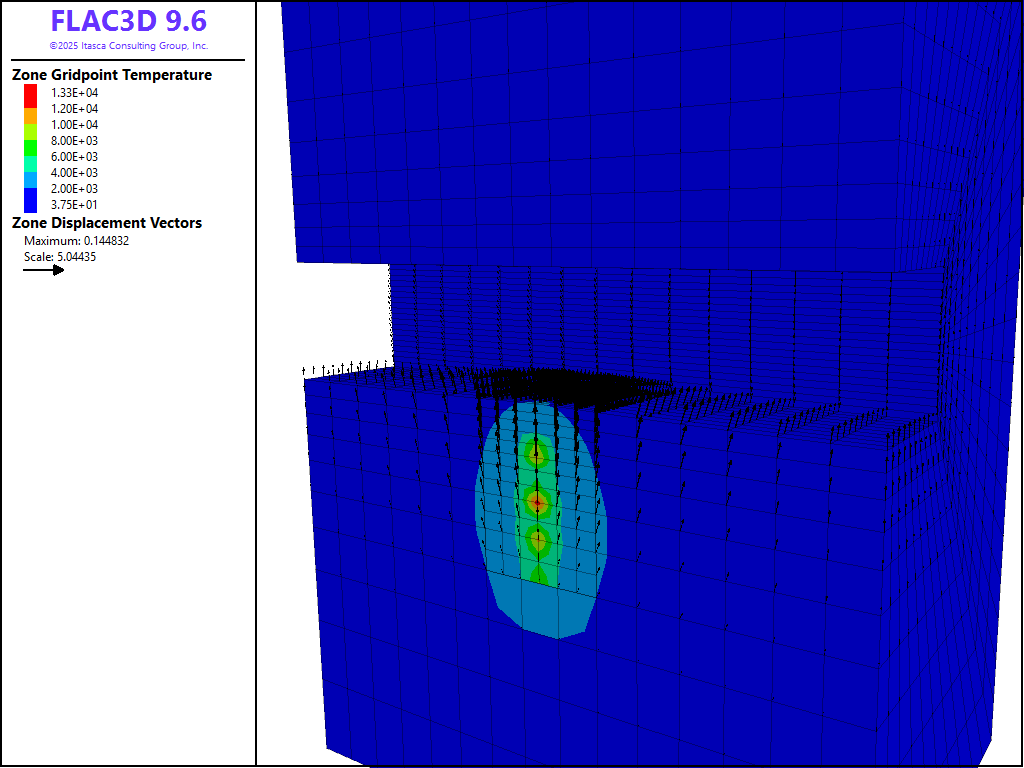
Task: Select the cyan 6.00E+03 legend swatch
Action: point(30,156)
